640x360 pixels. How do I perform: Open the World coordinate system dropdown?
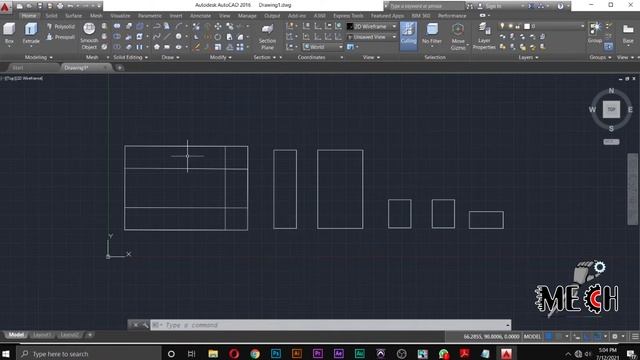tap(322, 47)
